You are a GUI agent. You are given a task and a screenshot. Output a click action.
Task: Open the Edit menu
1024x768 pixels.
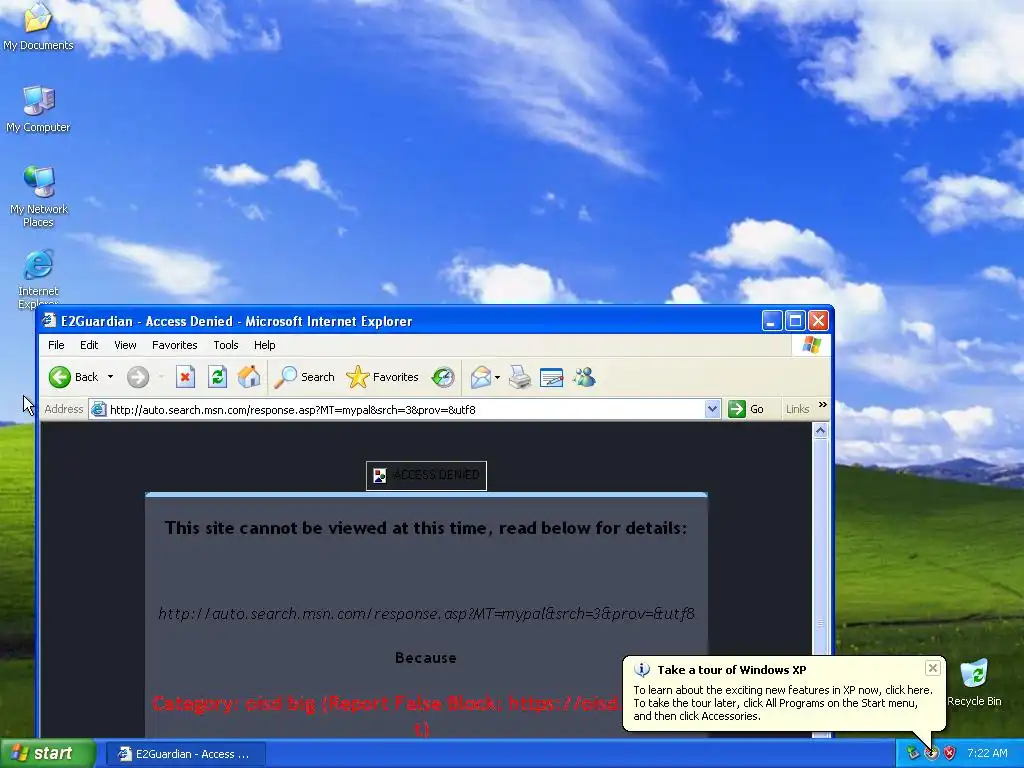pos(89,345)
